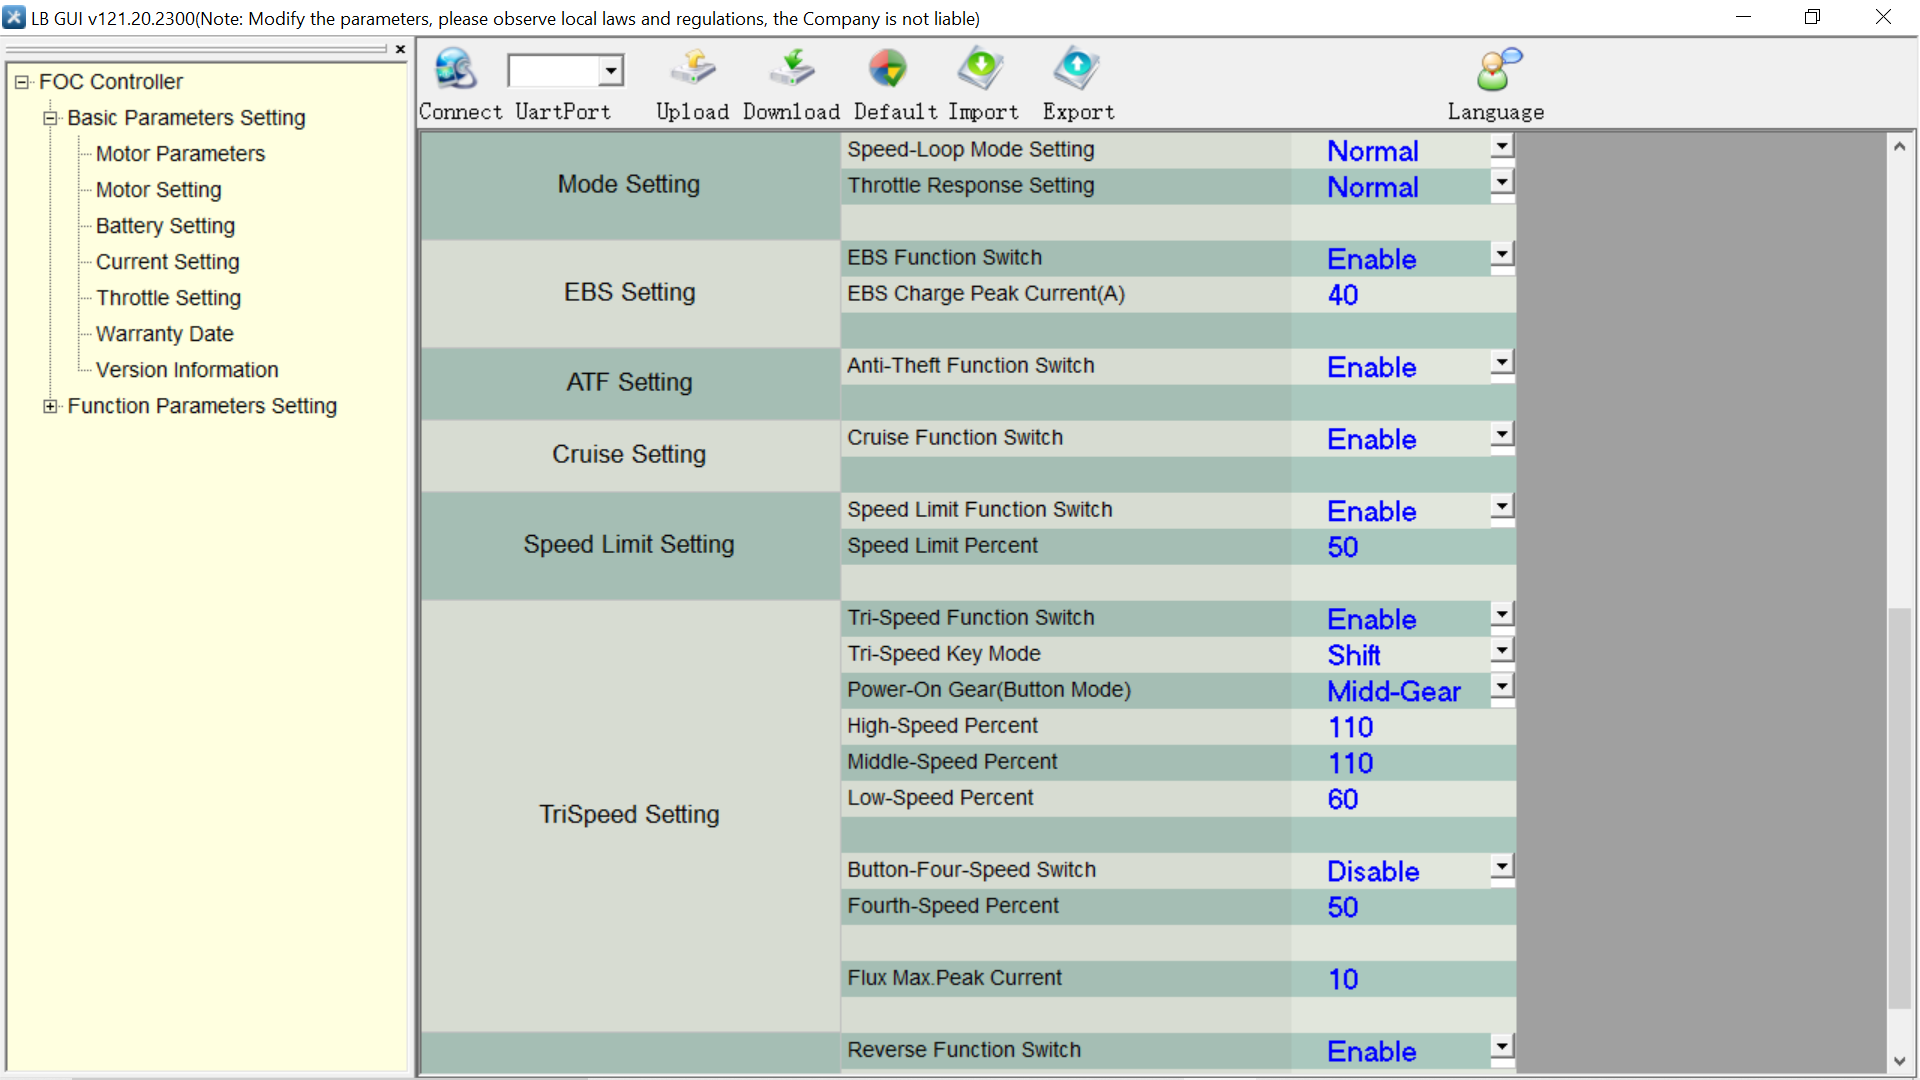Image resolution: width=1920 pixels, height=1080 pixels.
Task: Select Motor Parameters in tree
Action: (180, 154)
